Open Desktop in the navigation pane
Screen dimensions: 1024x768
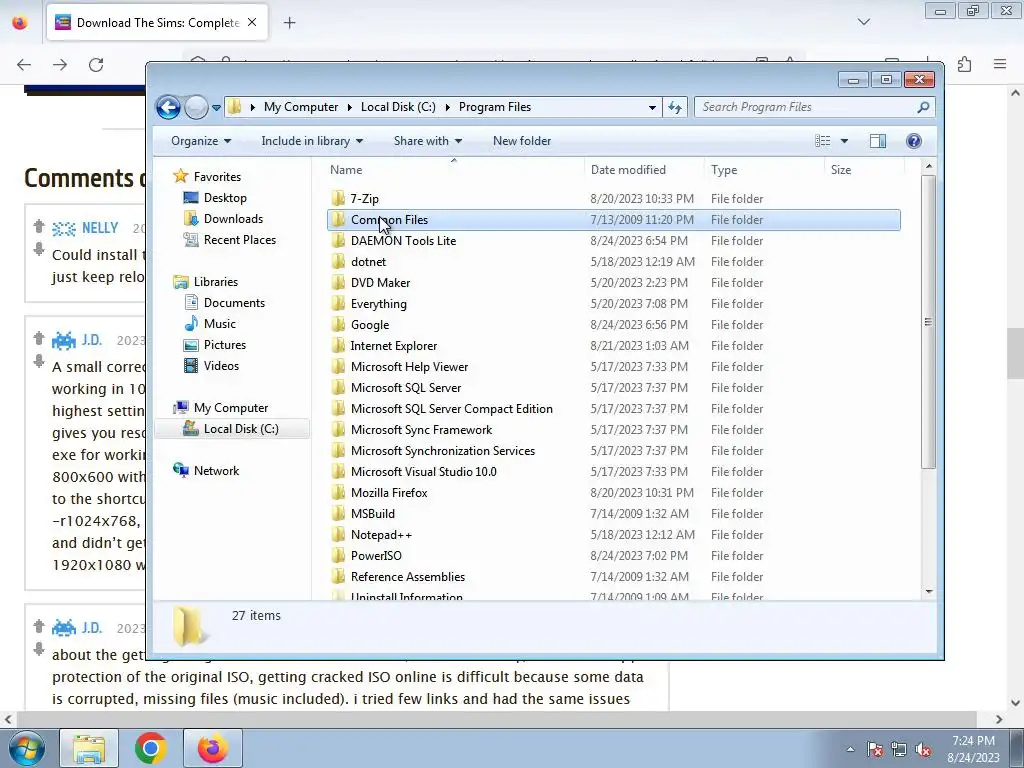click(x=225, y=198)
